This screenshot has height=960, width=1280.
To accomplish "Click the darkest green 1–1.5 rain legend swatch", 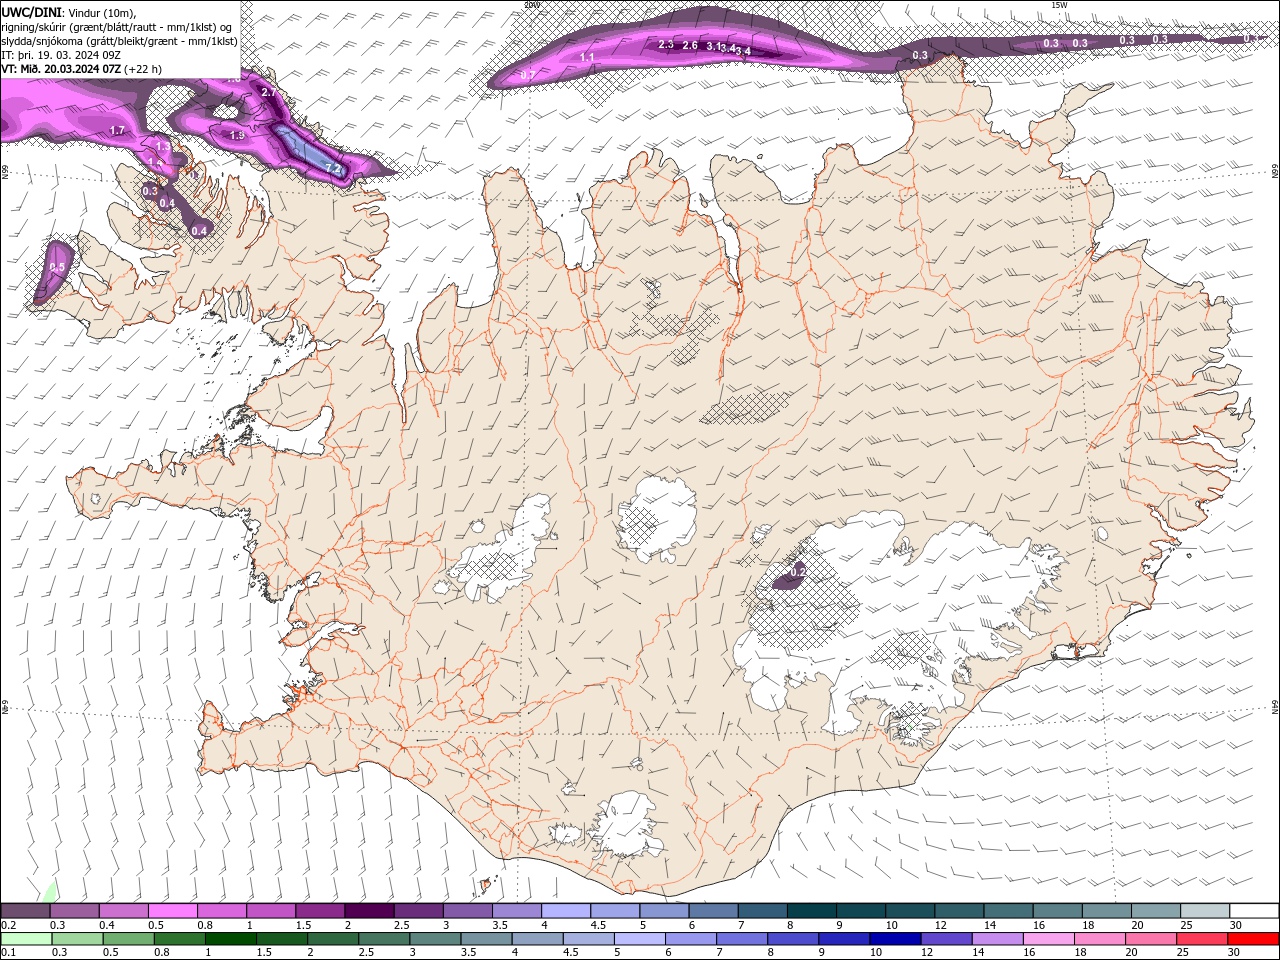I will (x=231, y=939).
